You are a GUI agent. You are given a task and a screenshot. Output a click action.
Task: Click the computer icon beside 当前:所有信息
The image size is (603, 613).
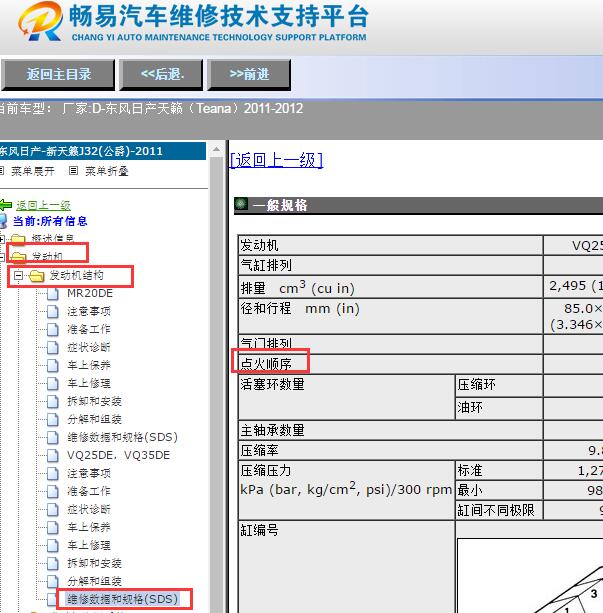tap(3, 221)
